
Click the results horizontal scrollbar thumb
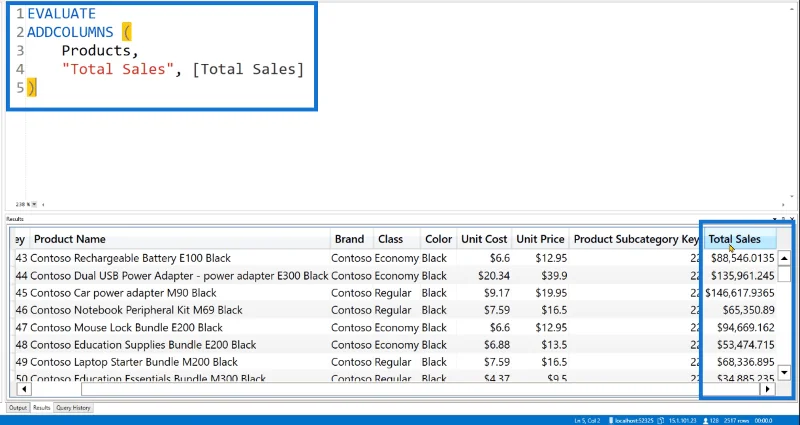pyautogui.click(x=421, y=389)
